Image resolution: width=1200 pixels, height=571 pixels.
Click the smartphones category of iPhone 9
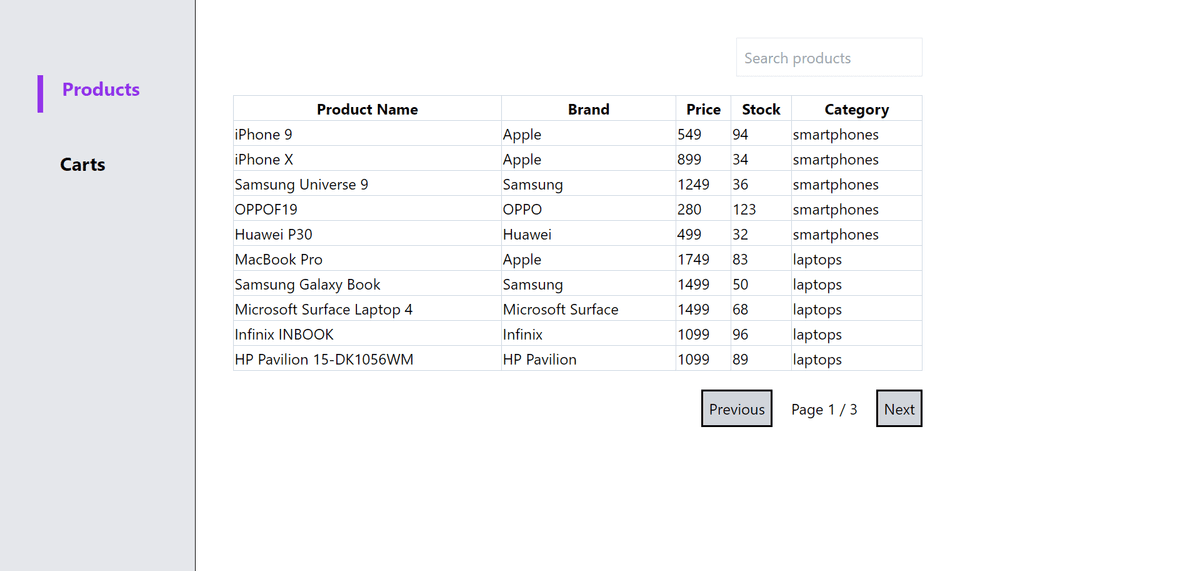point(835,134)
